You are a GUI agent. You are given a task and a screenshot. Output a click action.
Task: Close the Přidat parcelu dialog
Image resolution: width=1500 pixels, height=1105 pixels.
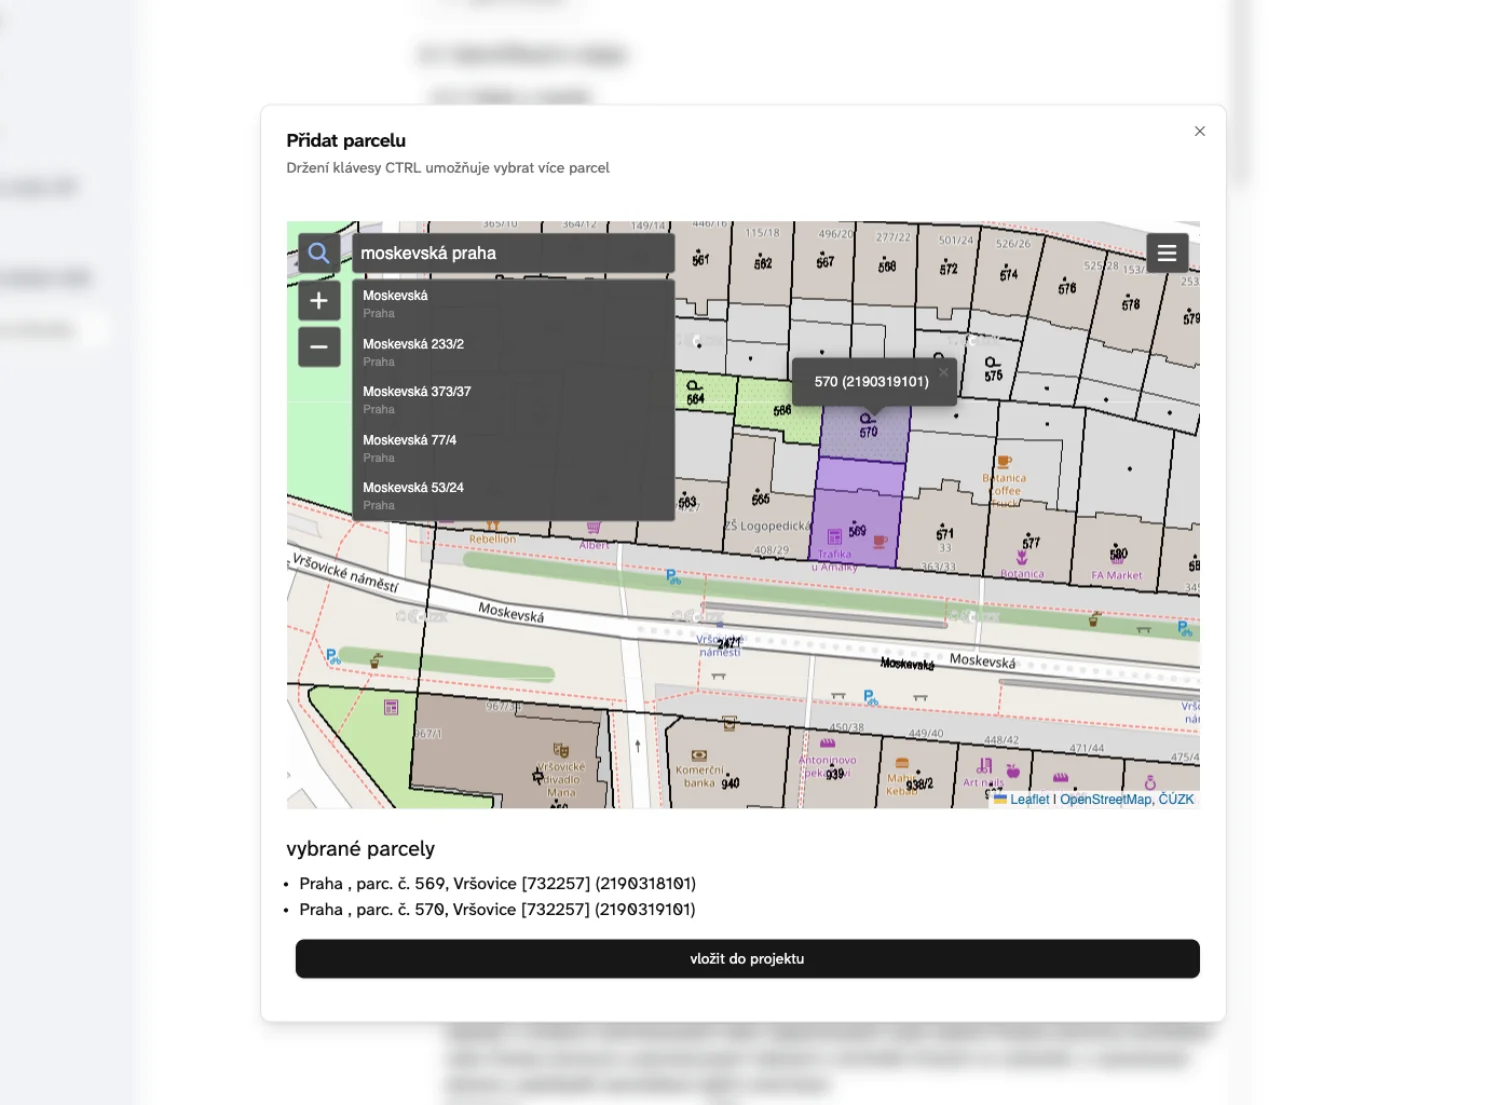tap(1199, 131)
